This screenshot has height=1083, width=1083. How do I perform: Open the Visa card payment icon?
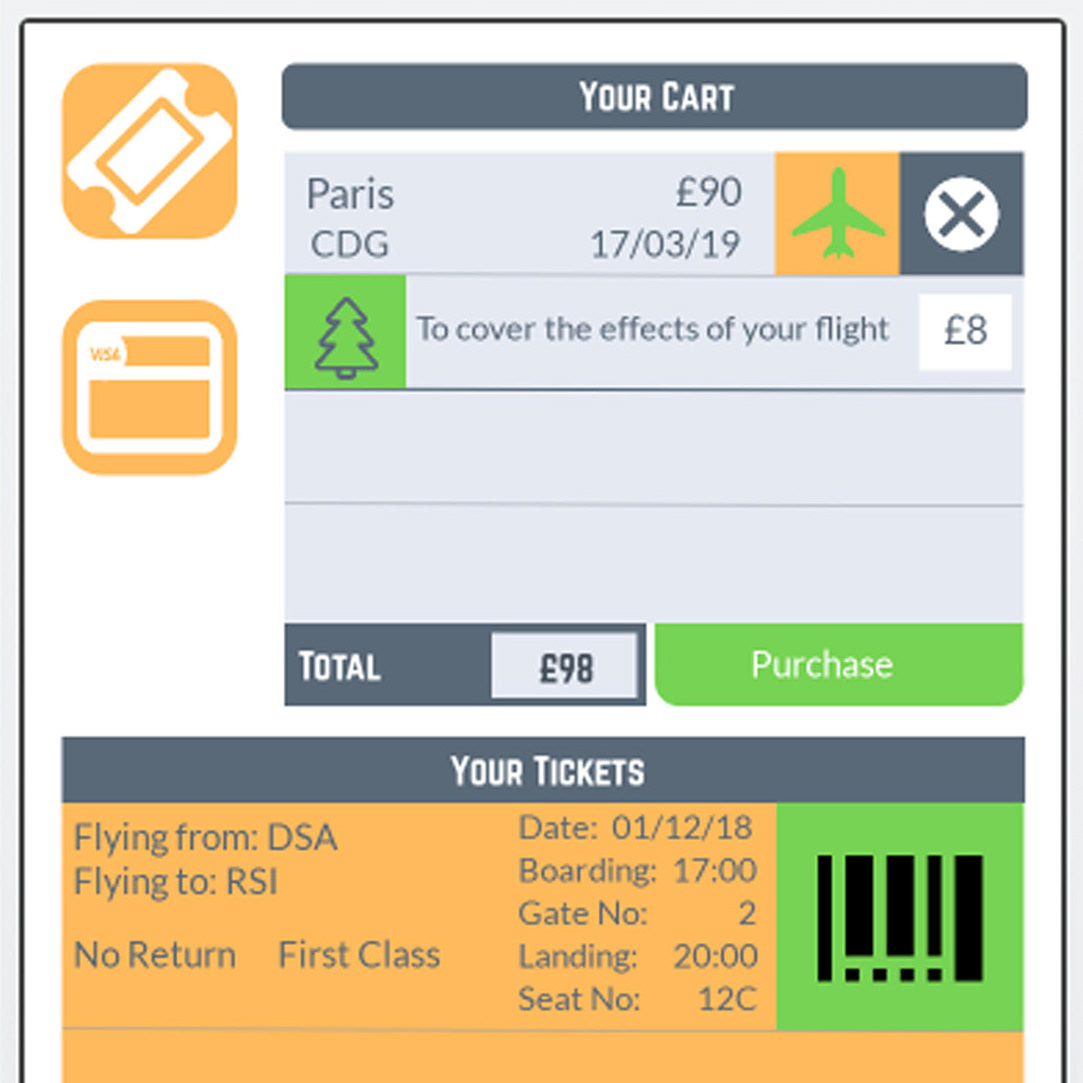click(x=150, y=387)
